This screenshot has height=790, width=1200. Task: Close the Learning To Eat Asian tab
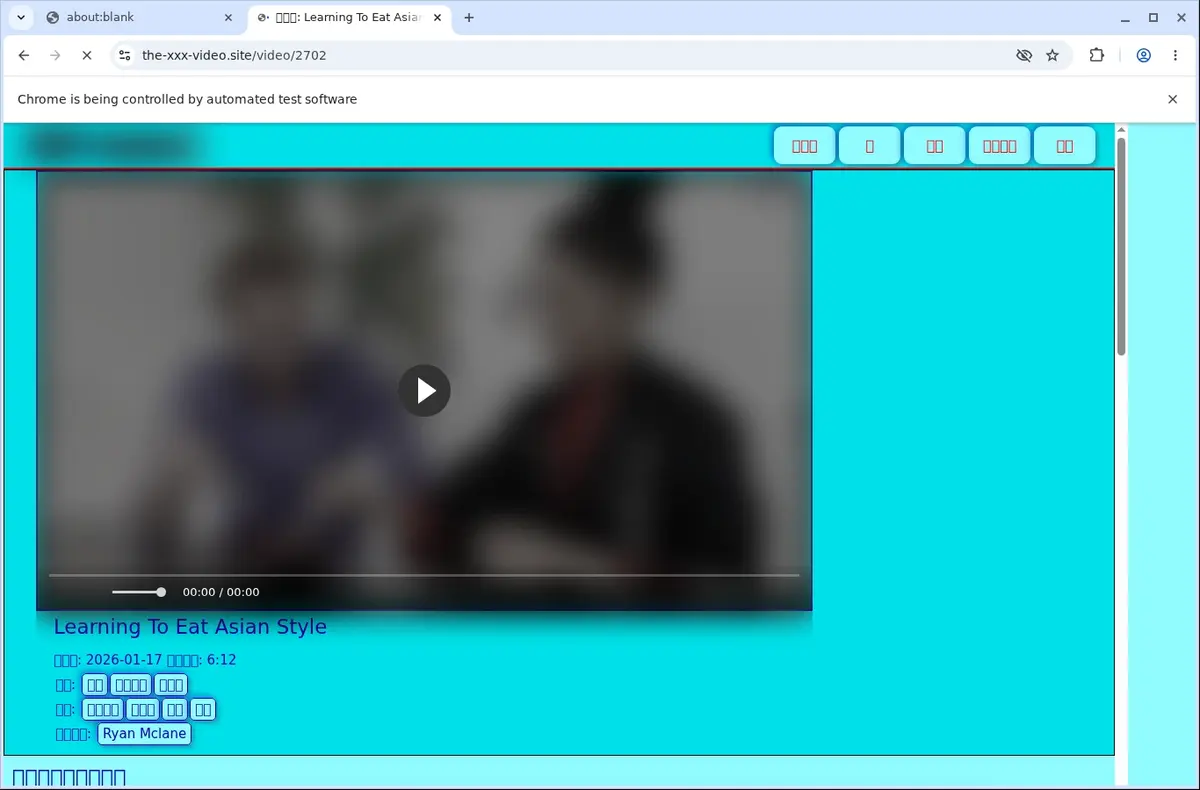[437, 17]
